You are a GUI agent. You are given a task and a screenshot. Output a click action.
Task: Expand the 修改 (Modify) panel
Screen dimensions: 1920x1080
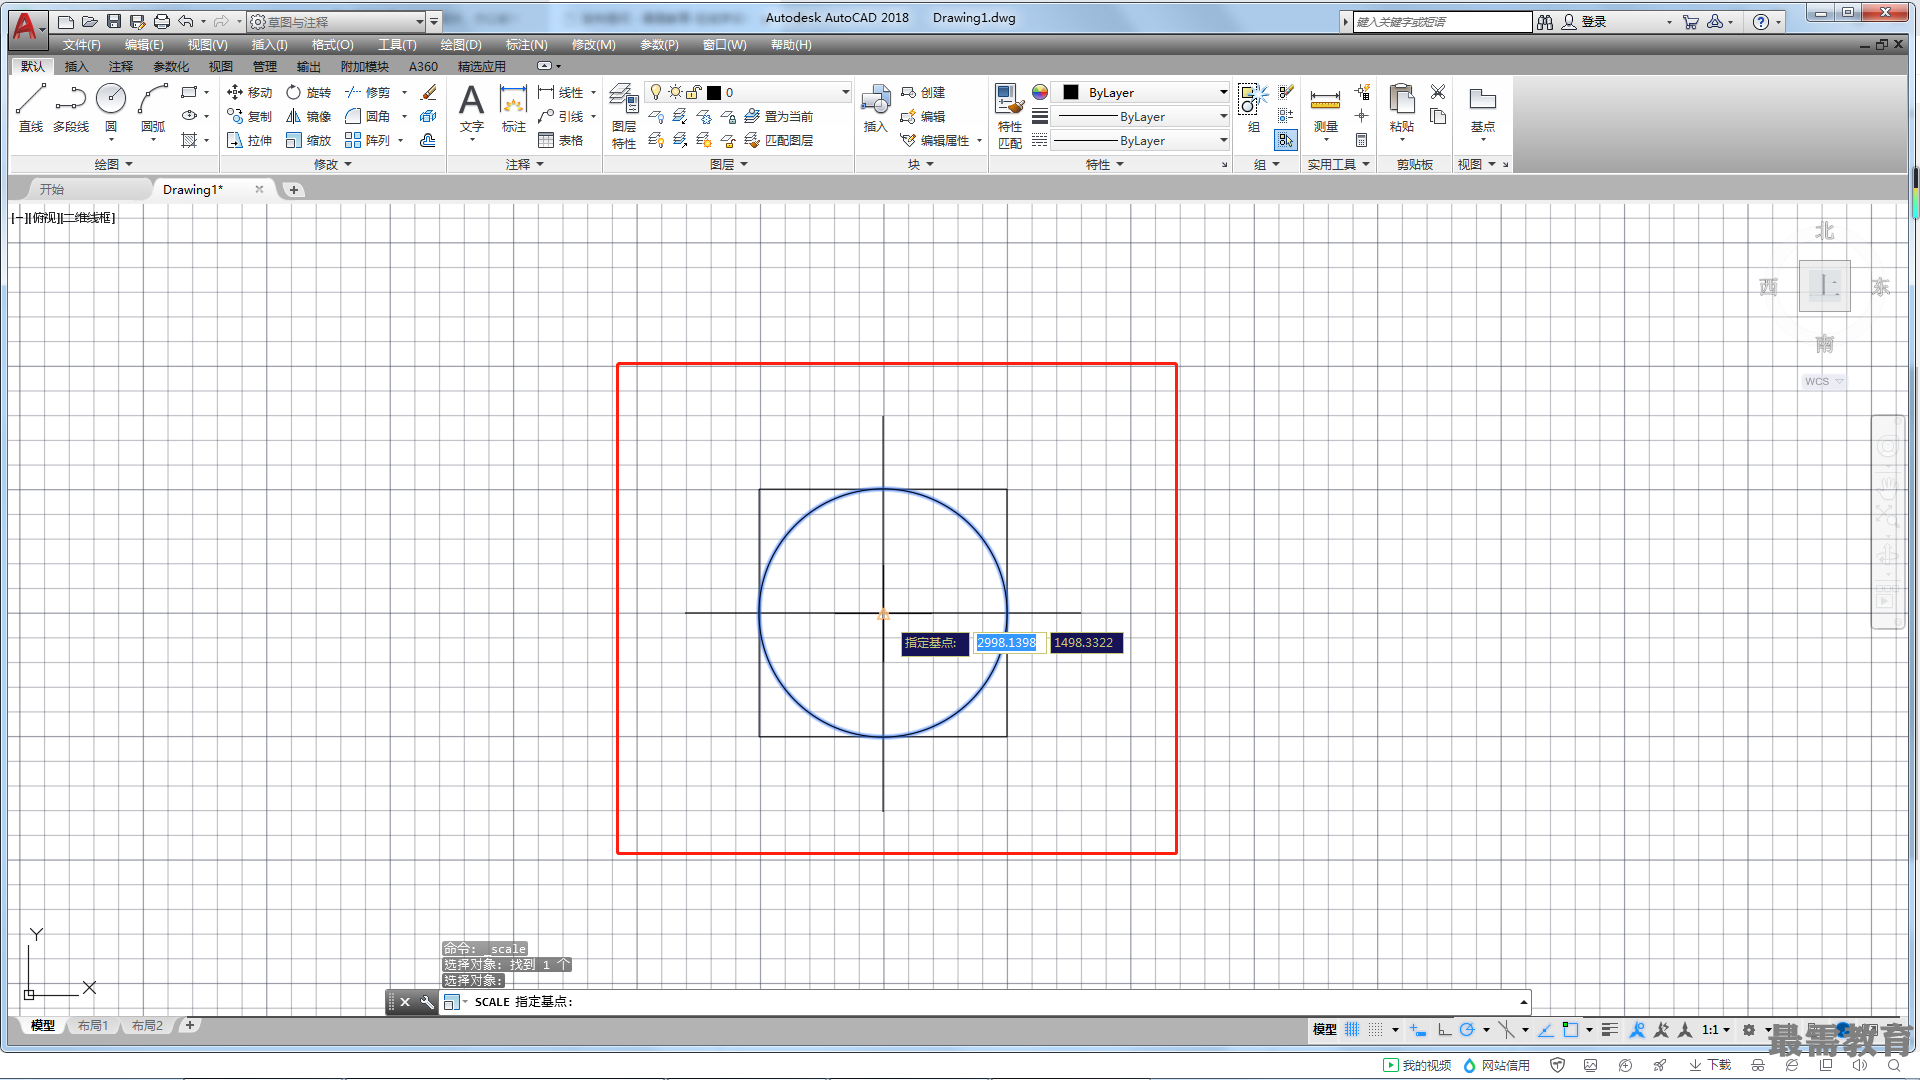point(332,164)
